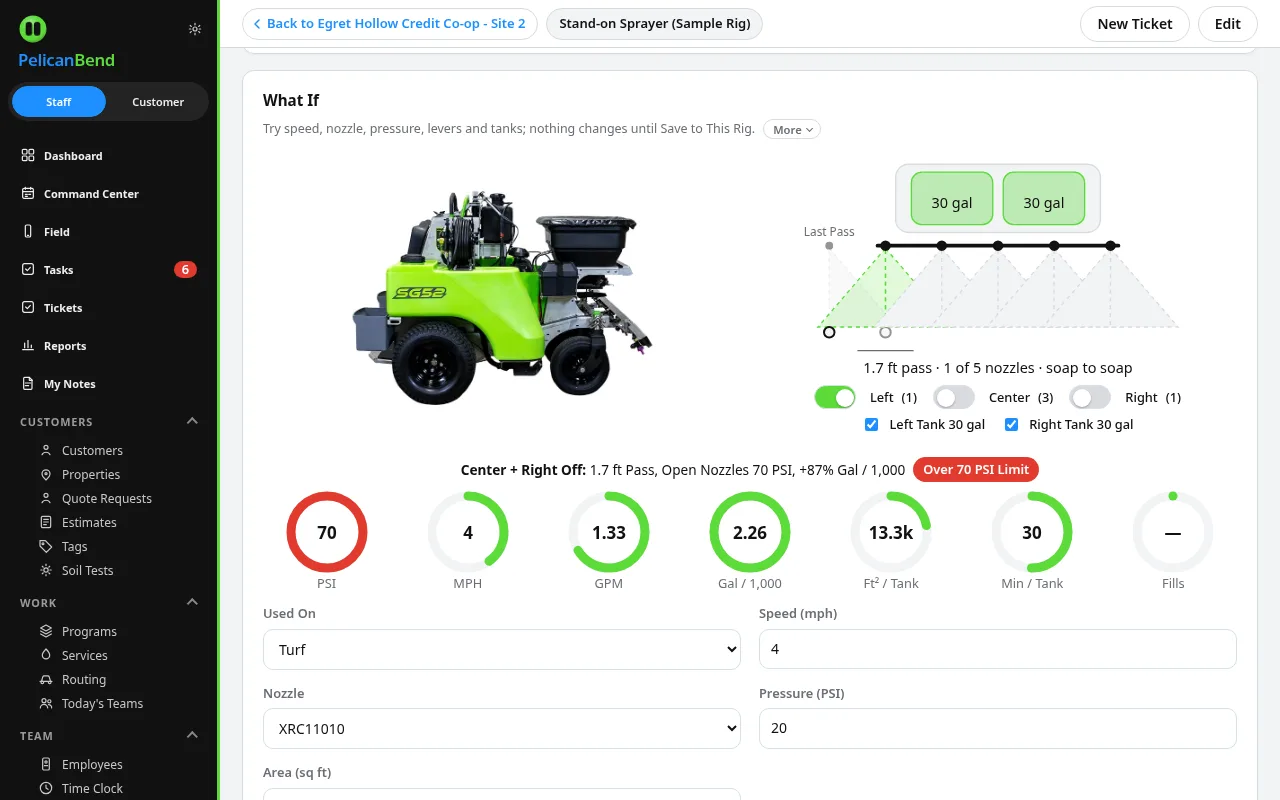The width and height of the screenshot is (1280, 800).
Task: Switch to Customer view tab
Action: tap(158, 102)
